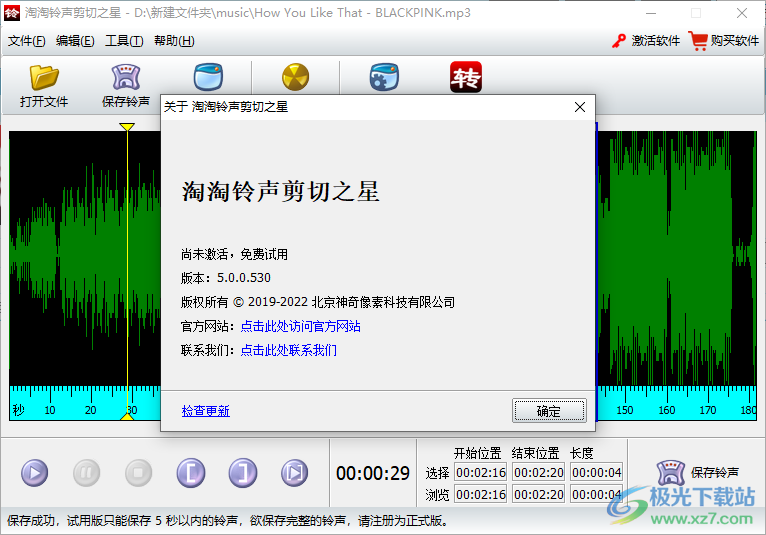Click the 选择 结束位置 field 00:02:20
The image size is (766, 535).
click(x=538, y=472)
